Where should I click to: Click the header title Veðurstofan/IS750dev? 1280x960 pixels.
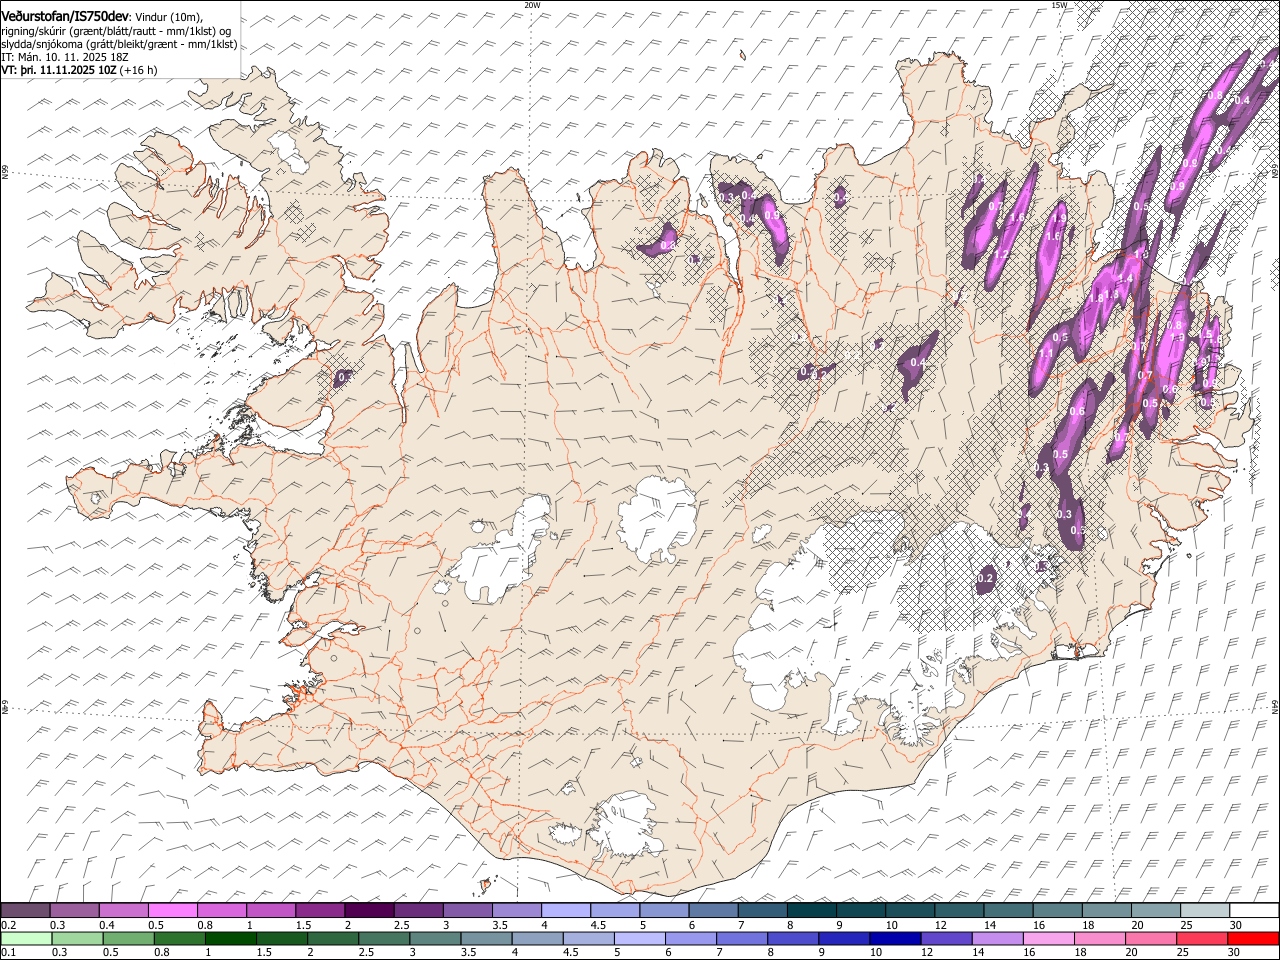click(64, 17)
